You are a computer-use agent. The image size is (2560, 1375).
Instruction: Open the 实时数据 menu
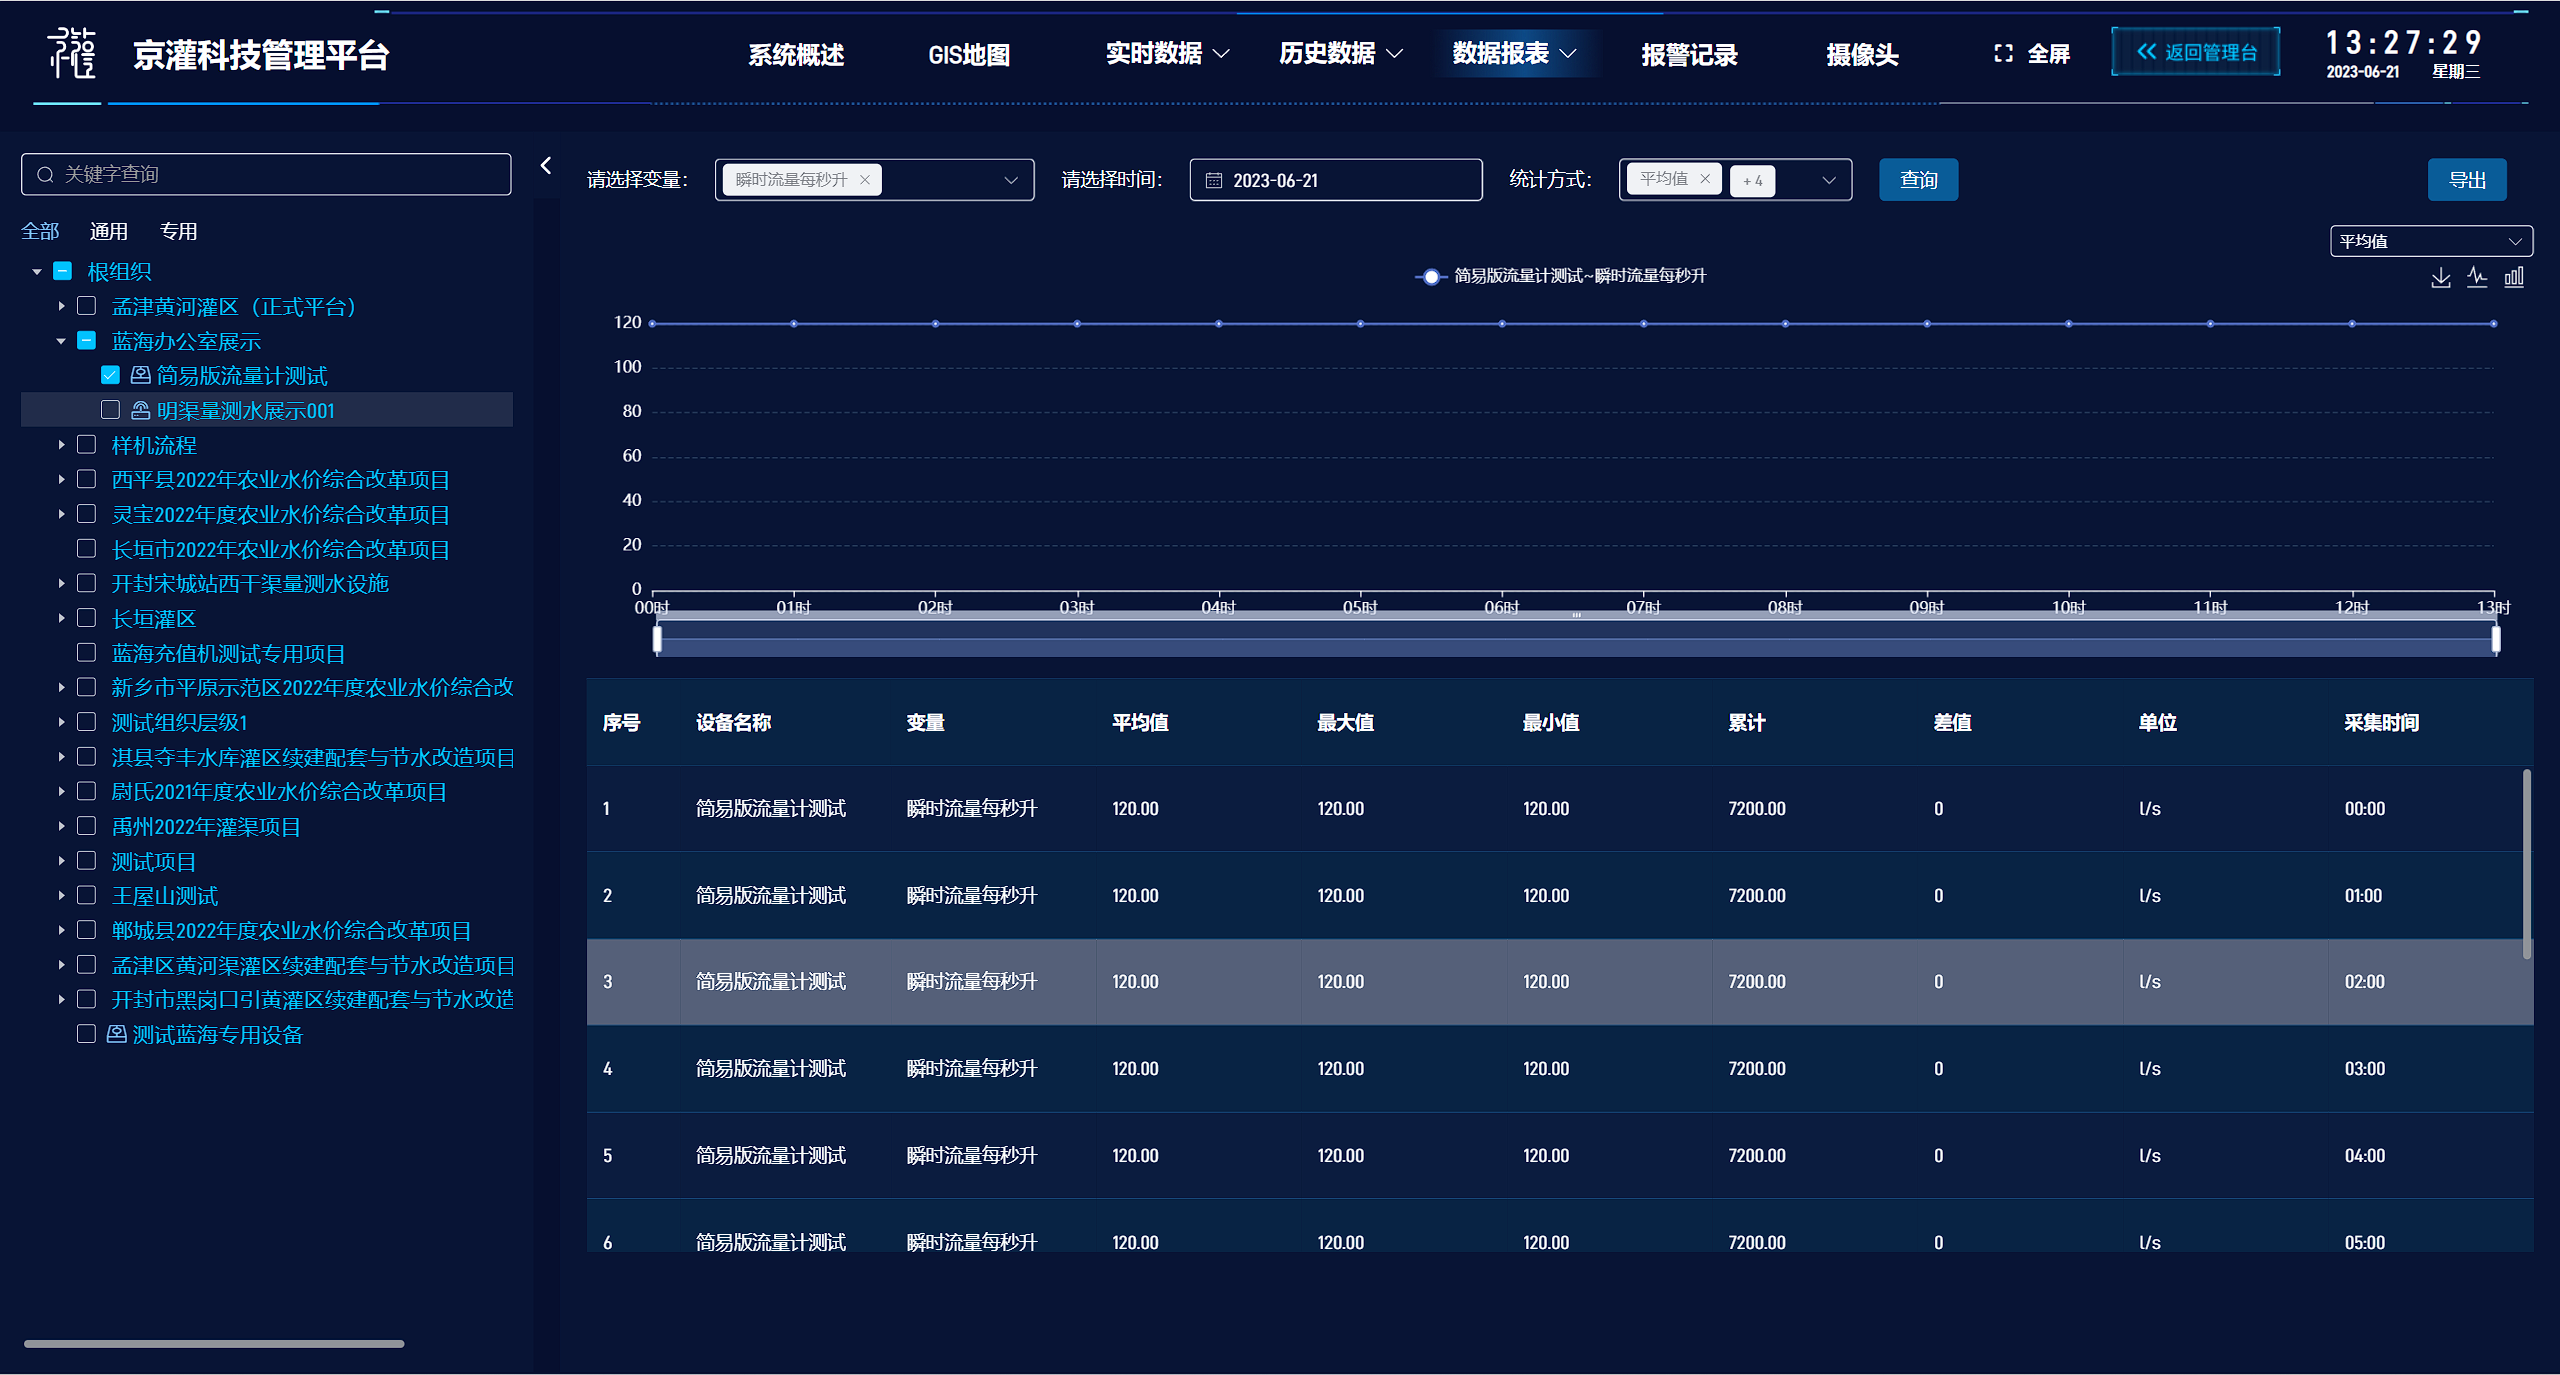click(1167, 53)
